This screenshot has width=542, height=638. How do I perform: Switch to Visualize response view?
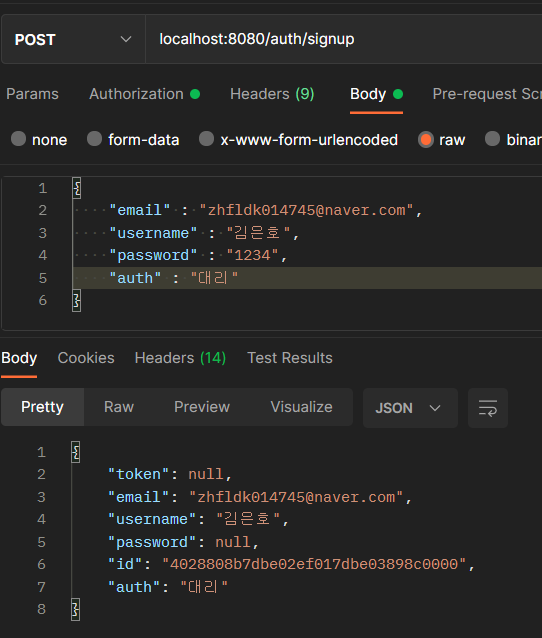[x=302, y=407]
